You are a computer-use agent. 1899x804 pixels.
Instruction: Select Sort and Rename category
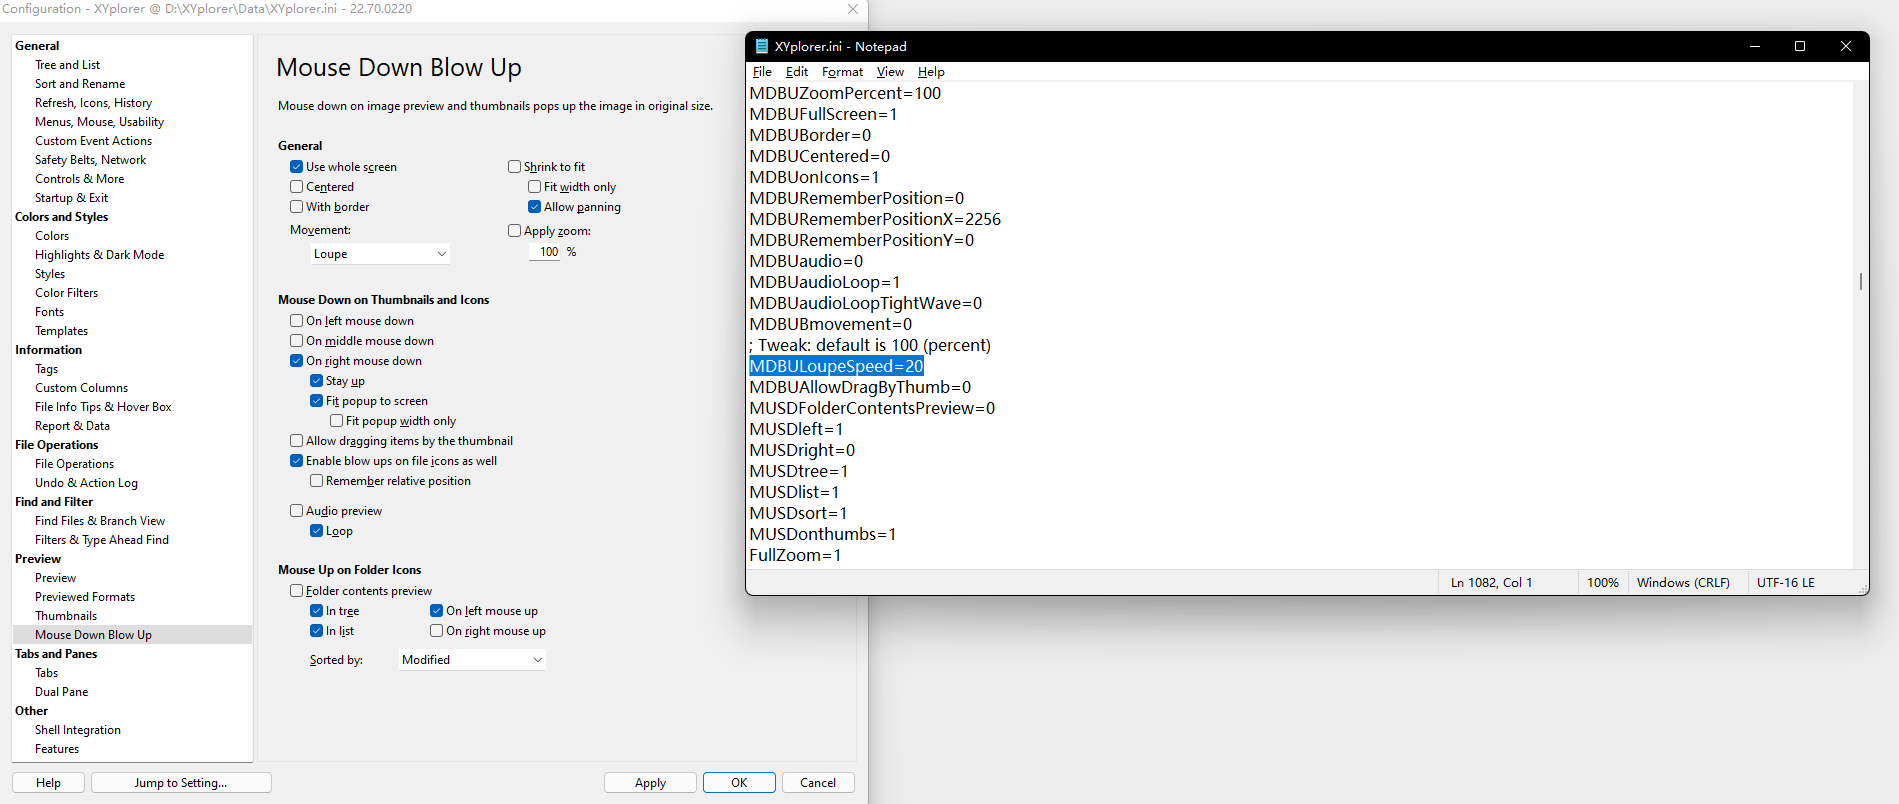click(80, 84)
